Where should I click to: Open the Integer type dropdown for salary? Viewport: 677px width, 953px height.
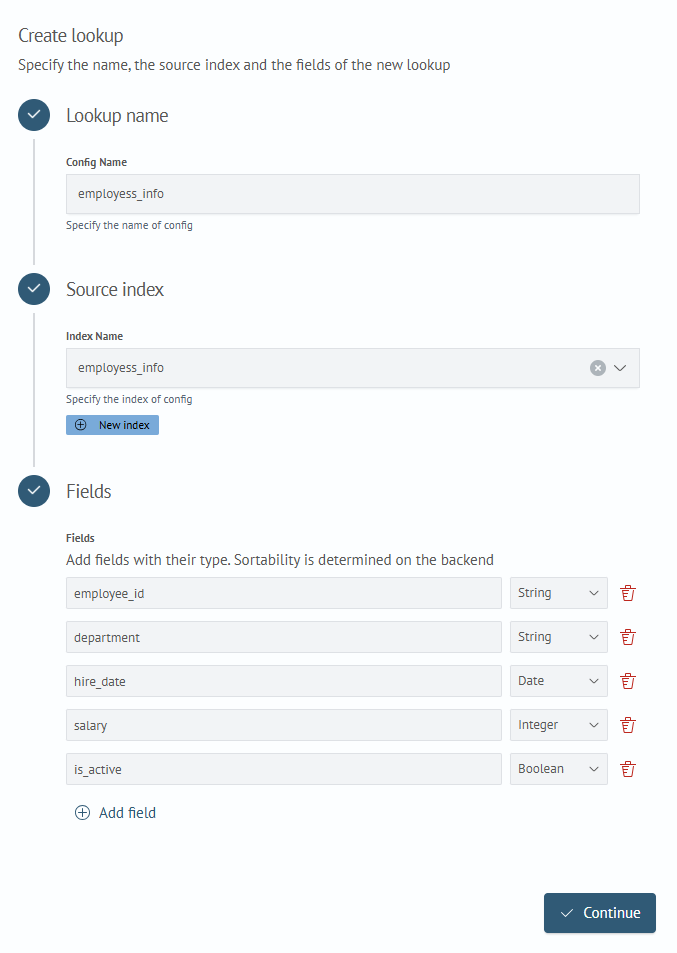click(x=558, y=725)
